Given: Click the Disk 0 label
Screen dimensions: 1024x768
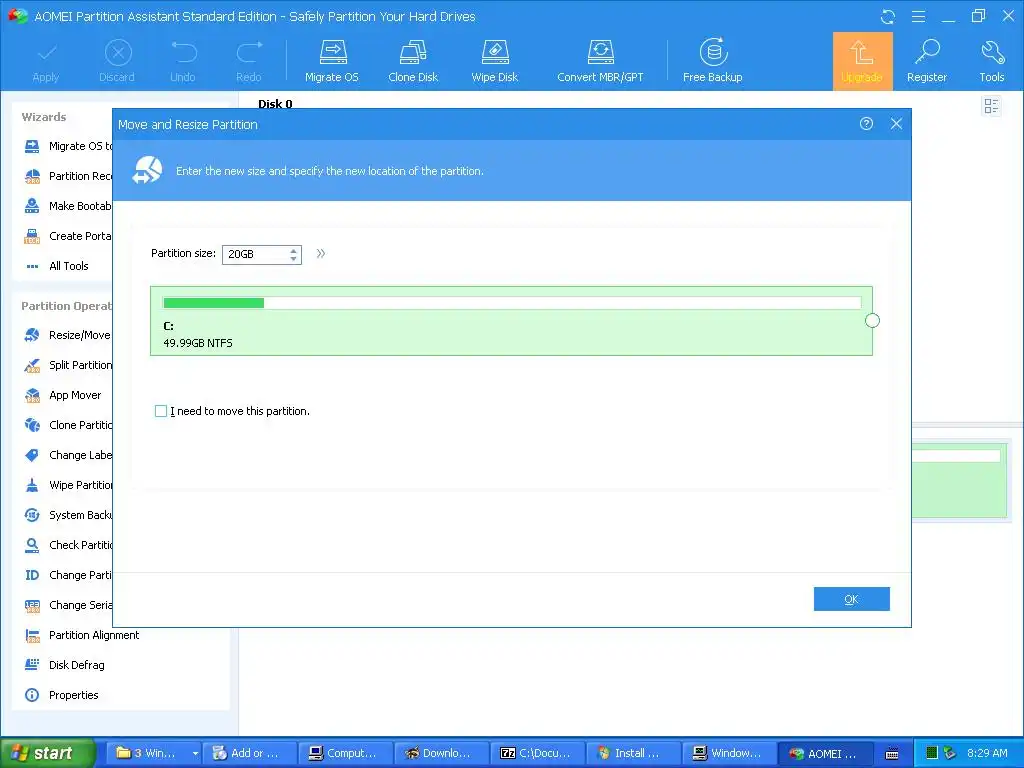Looking at the screenshot, I should click(x=275, y=104).
